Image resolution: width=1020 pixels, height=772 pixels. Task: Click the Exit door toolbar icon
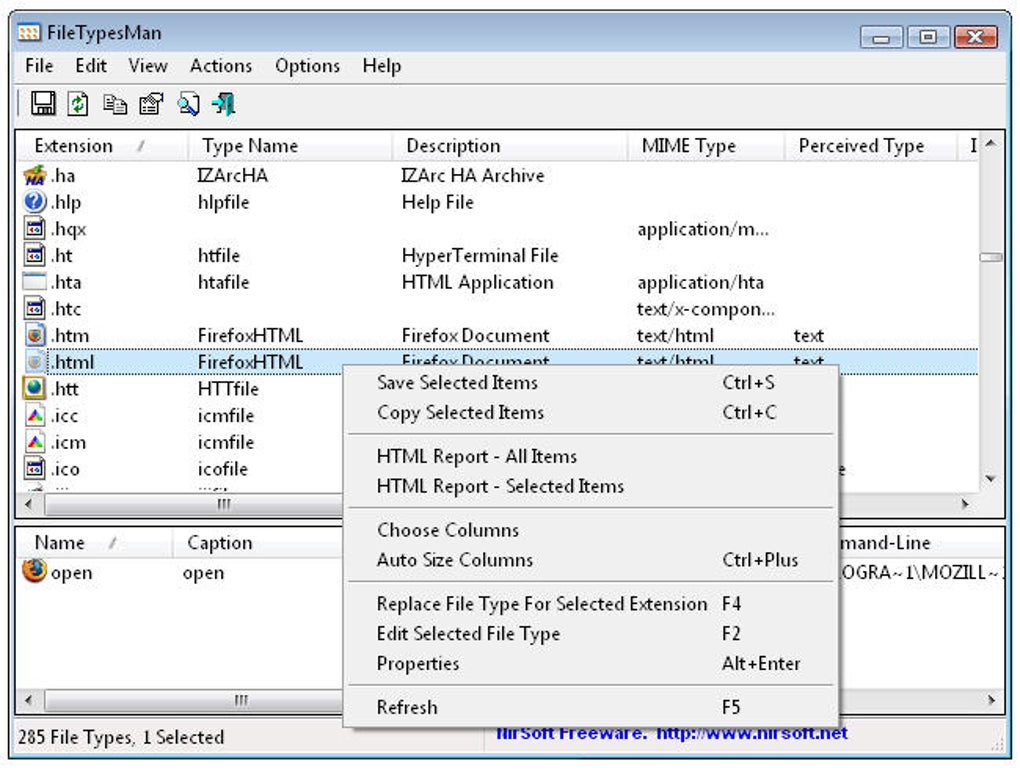[x=224, y=103]
